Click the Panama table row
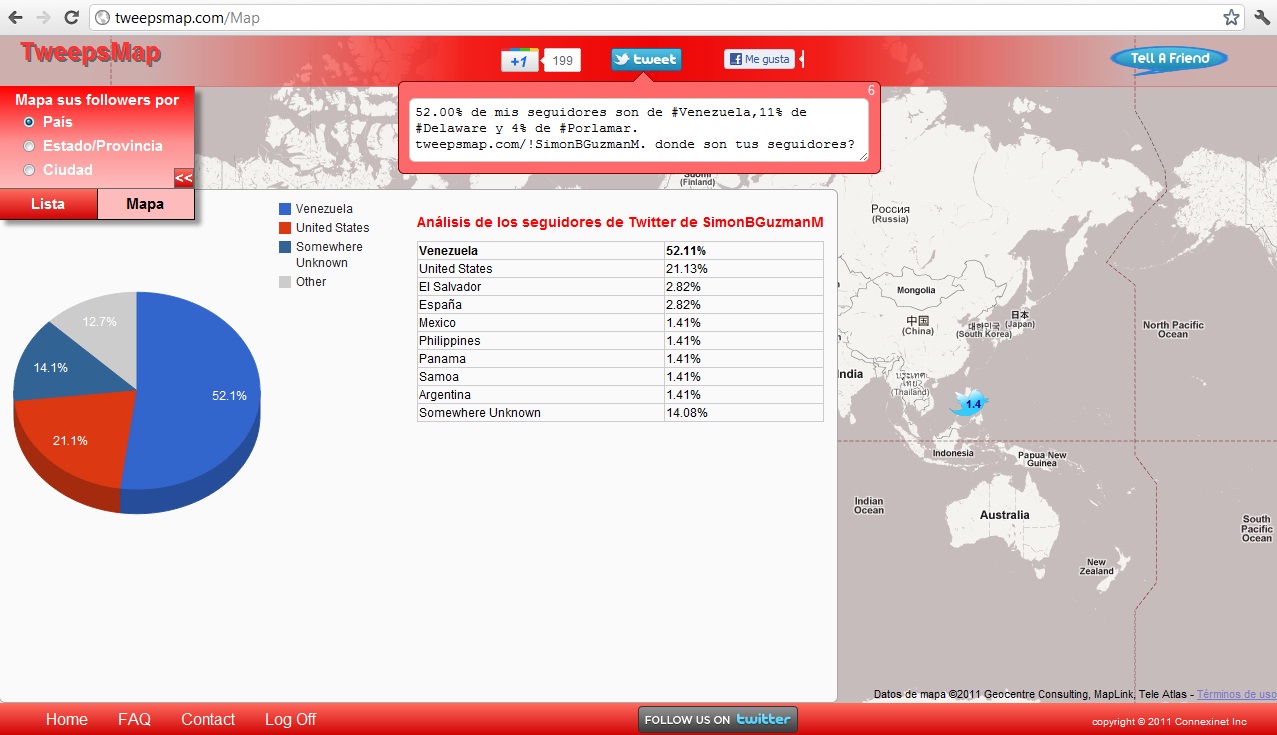1277x735 pixels. click(620, 359)
